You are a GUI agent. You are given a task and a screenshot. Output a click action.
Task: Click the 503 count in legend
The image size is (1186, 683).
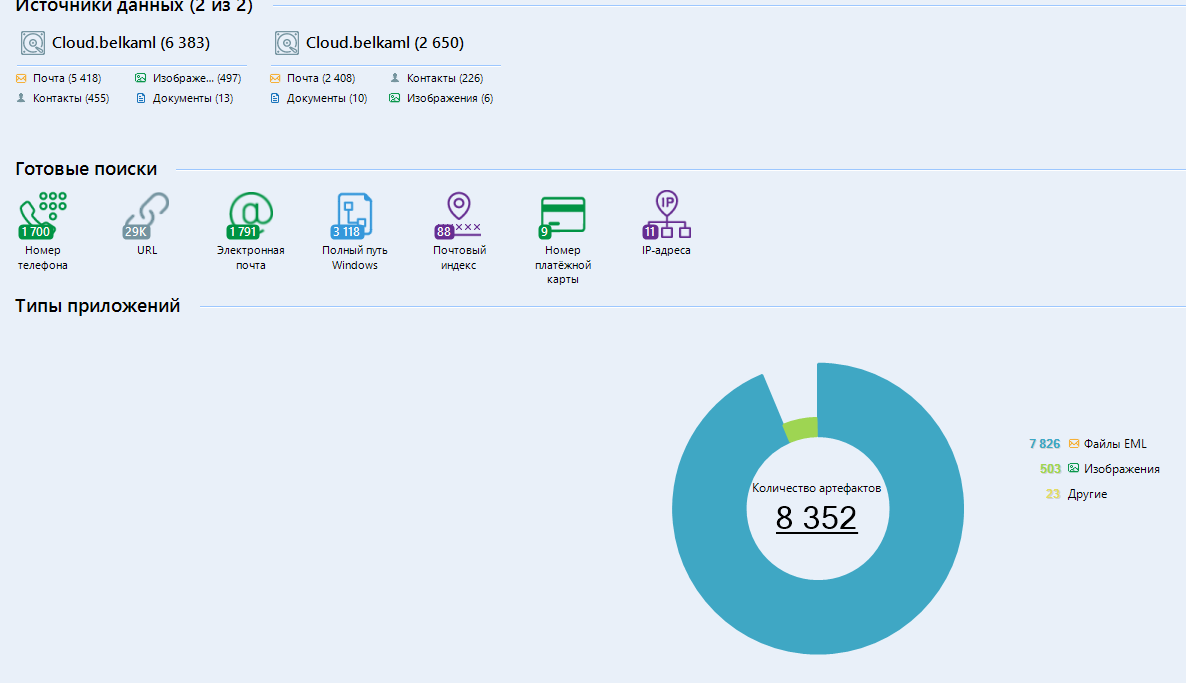1051,469
